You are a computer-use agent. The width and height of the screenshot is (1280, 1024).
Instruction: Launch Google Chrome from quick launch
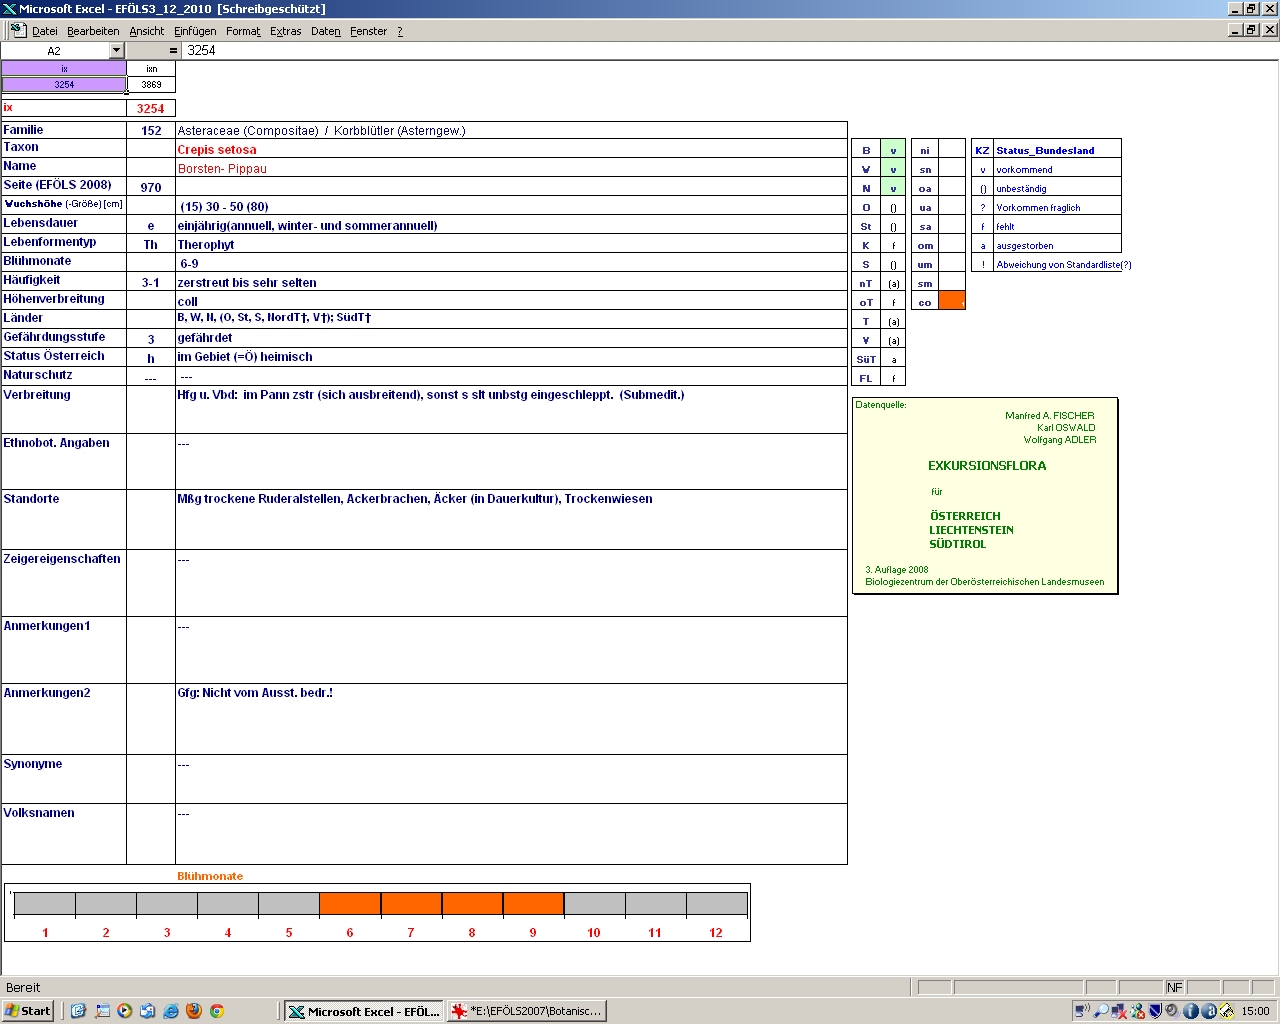point(217,1011)
